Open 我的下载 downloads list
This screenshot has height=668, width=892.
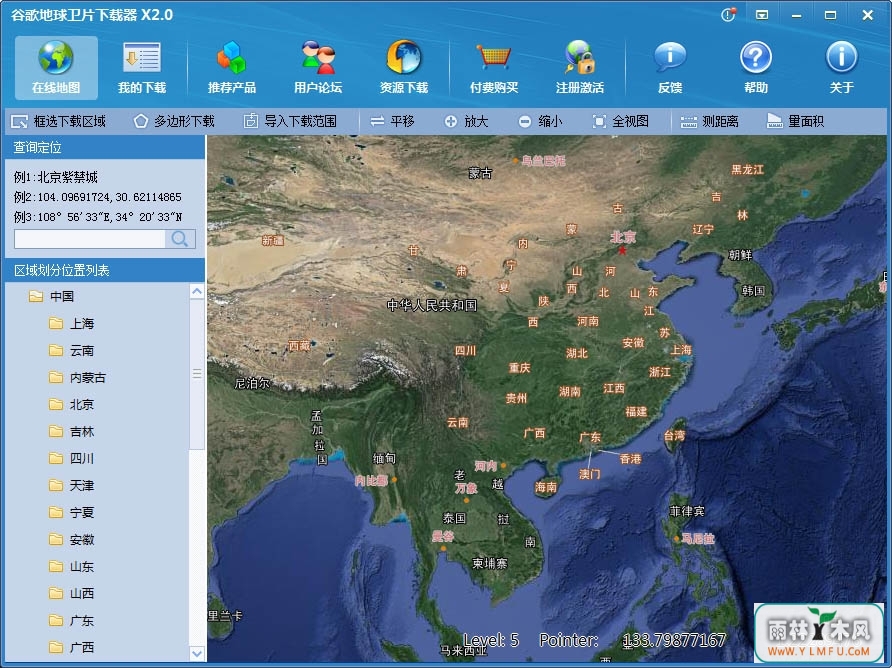(x=142, y=68)
